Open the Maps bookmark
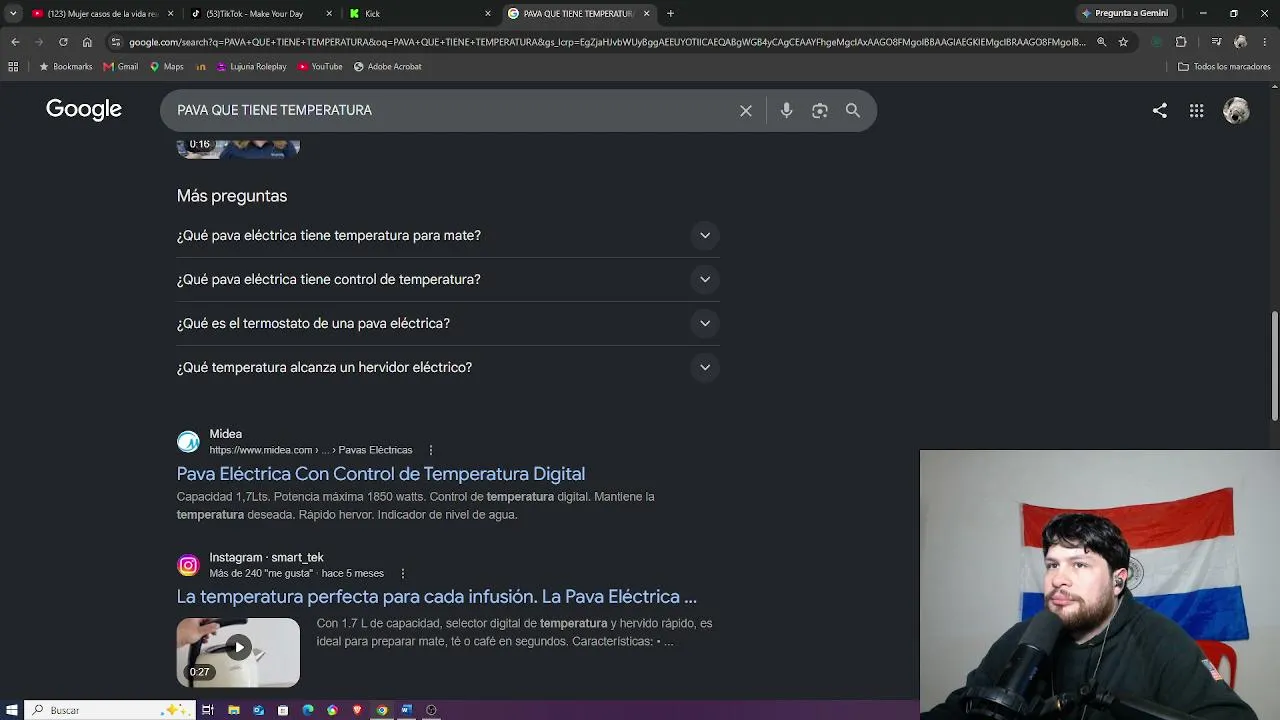 (x=167, y=67)
